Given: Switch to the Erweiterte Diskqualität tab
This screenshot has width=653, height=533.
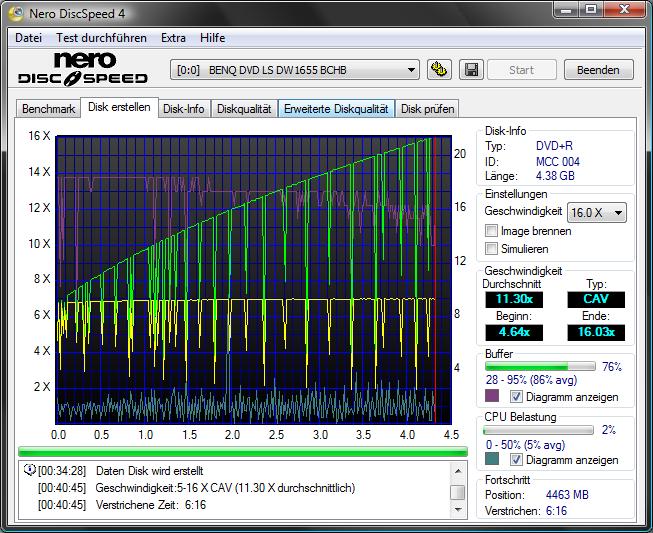Looking at the screenshot, I should [x=336, y=109].
